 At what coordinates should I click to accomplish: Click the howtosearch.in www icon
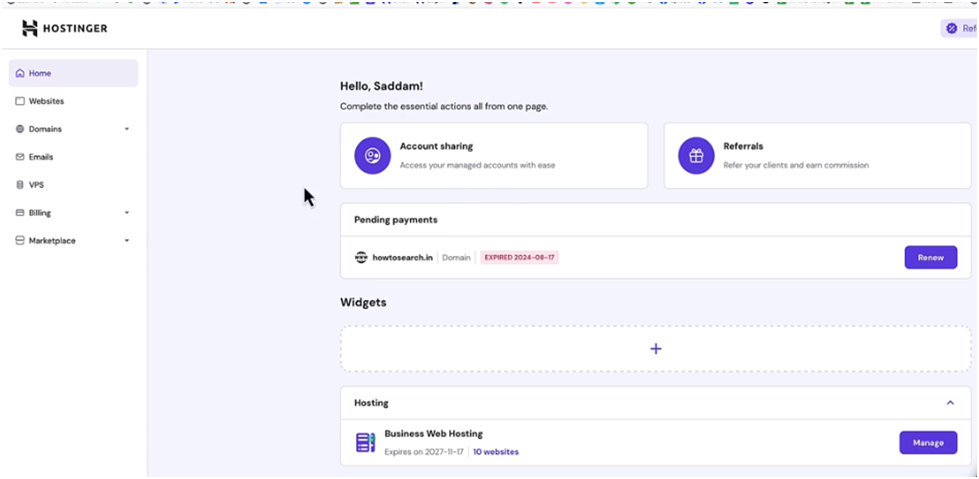point(361,257)
